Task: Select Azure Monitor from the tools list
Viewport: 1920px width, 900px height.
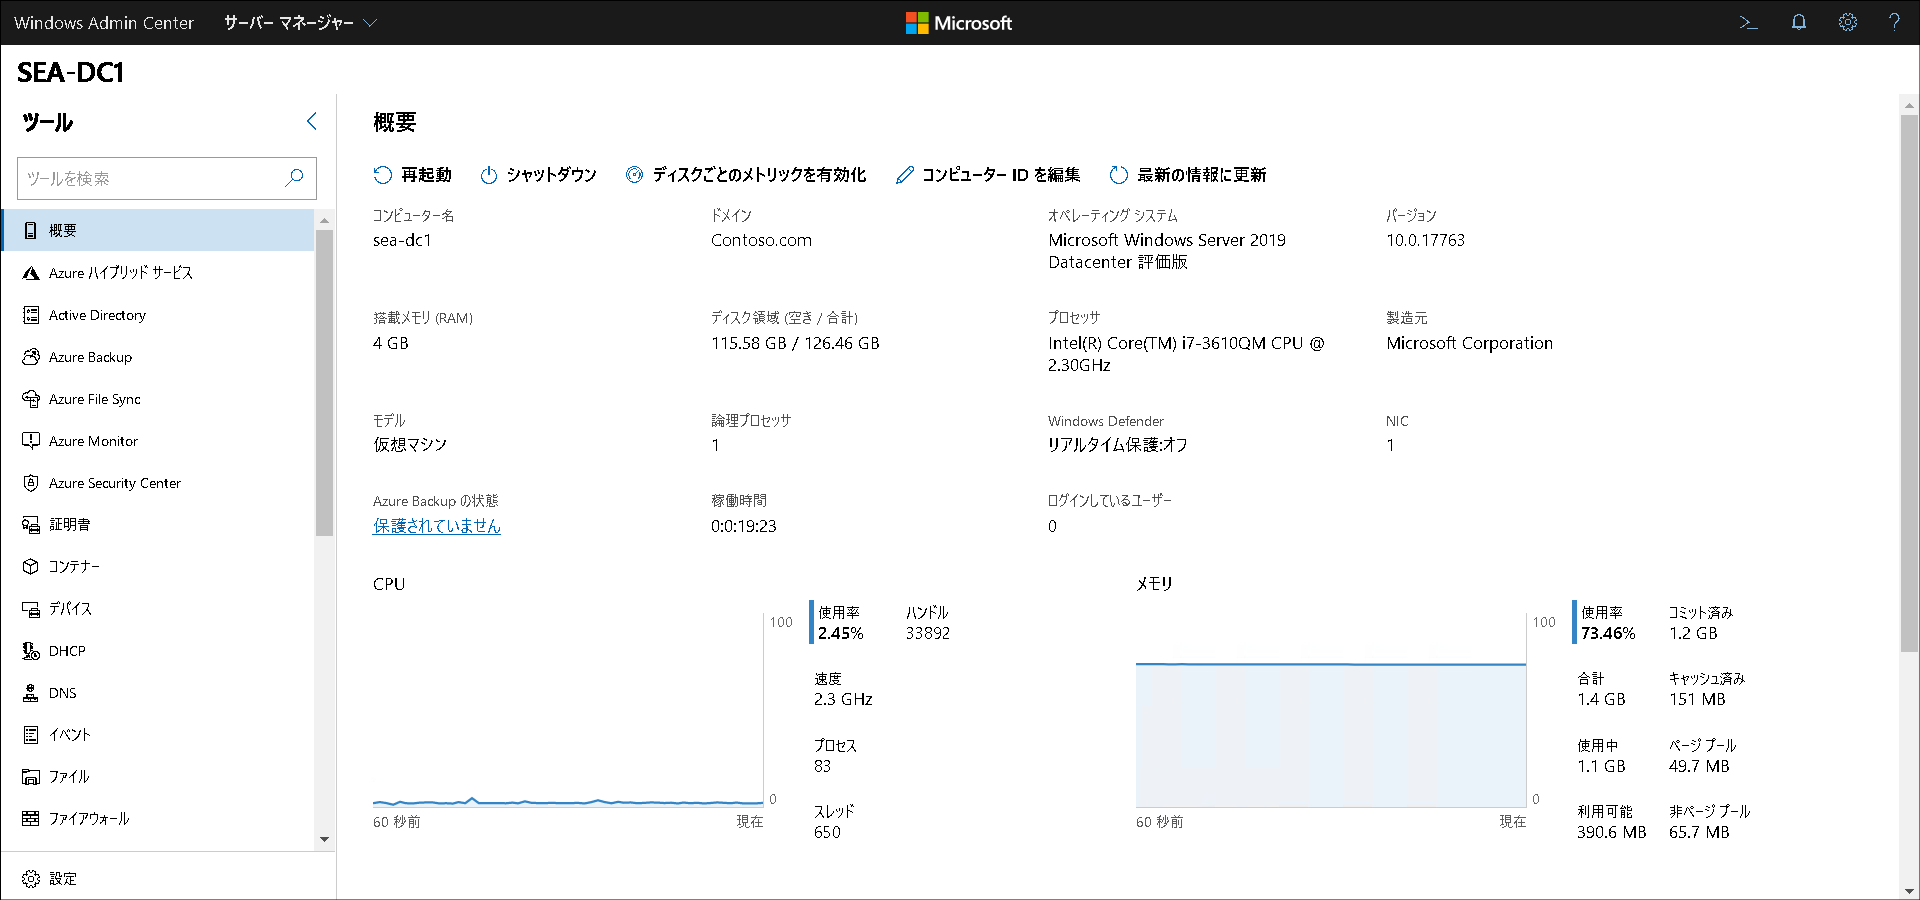Action: (x=94, y=440)
